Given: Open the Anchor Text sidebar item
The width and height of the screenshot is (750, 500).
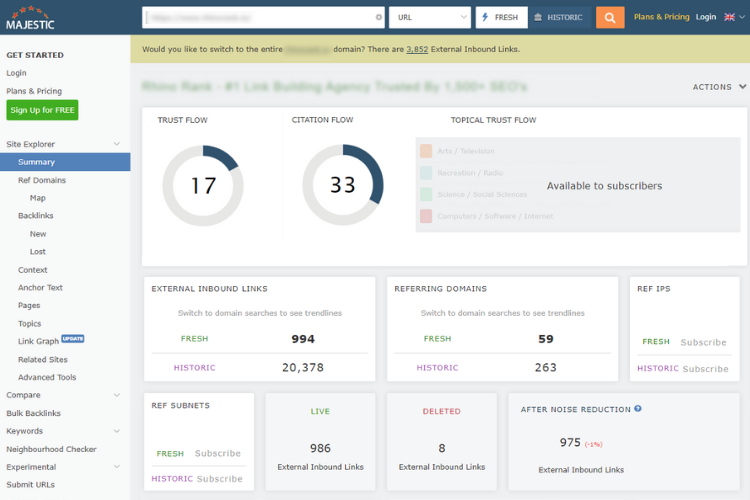Looking at the screenshot, I should coord(40,288).
